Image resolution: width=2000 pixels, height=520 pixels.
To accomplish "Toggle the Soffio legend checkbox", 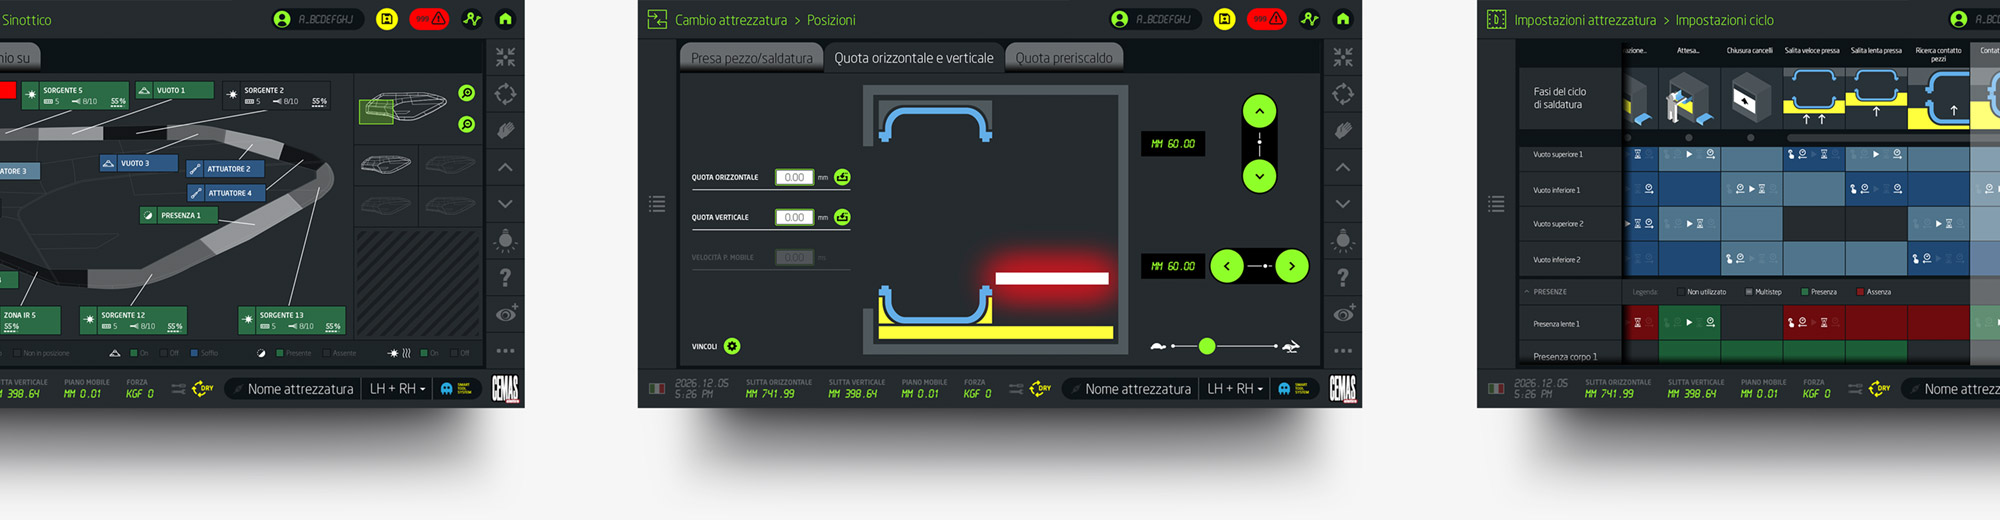I will (x=194, y=353).
